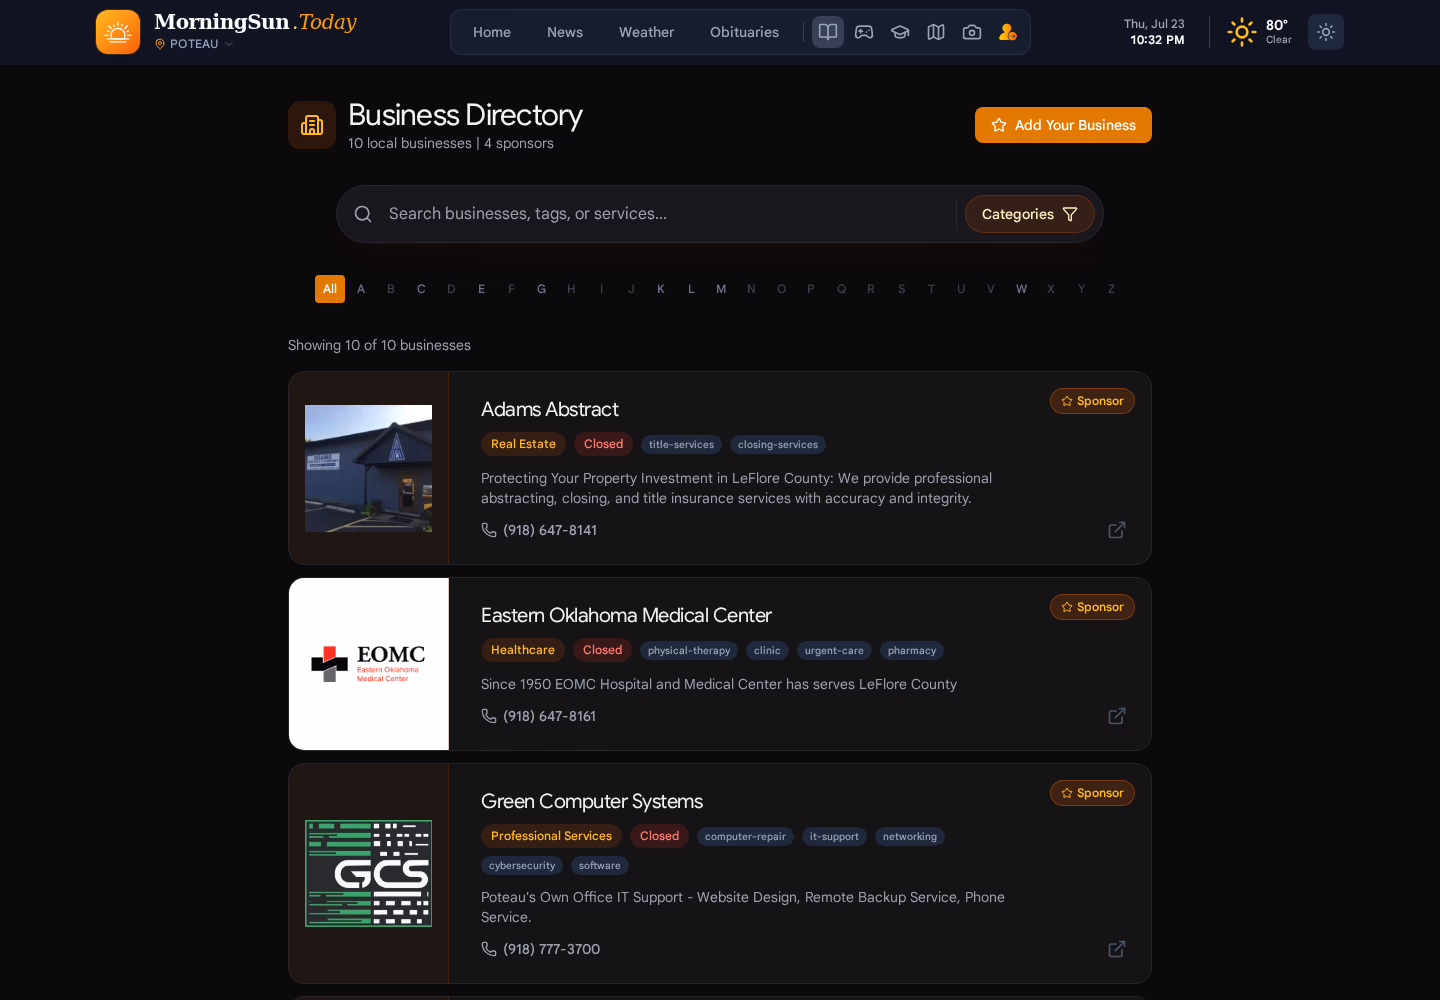Open the graduation cap schools icon
The width and height of the screenshot is (1440, 1000).
point(900,32)
